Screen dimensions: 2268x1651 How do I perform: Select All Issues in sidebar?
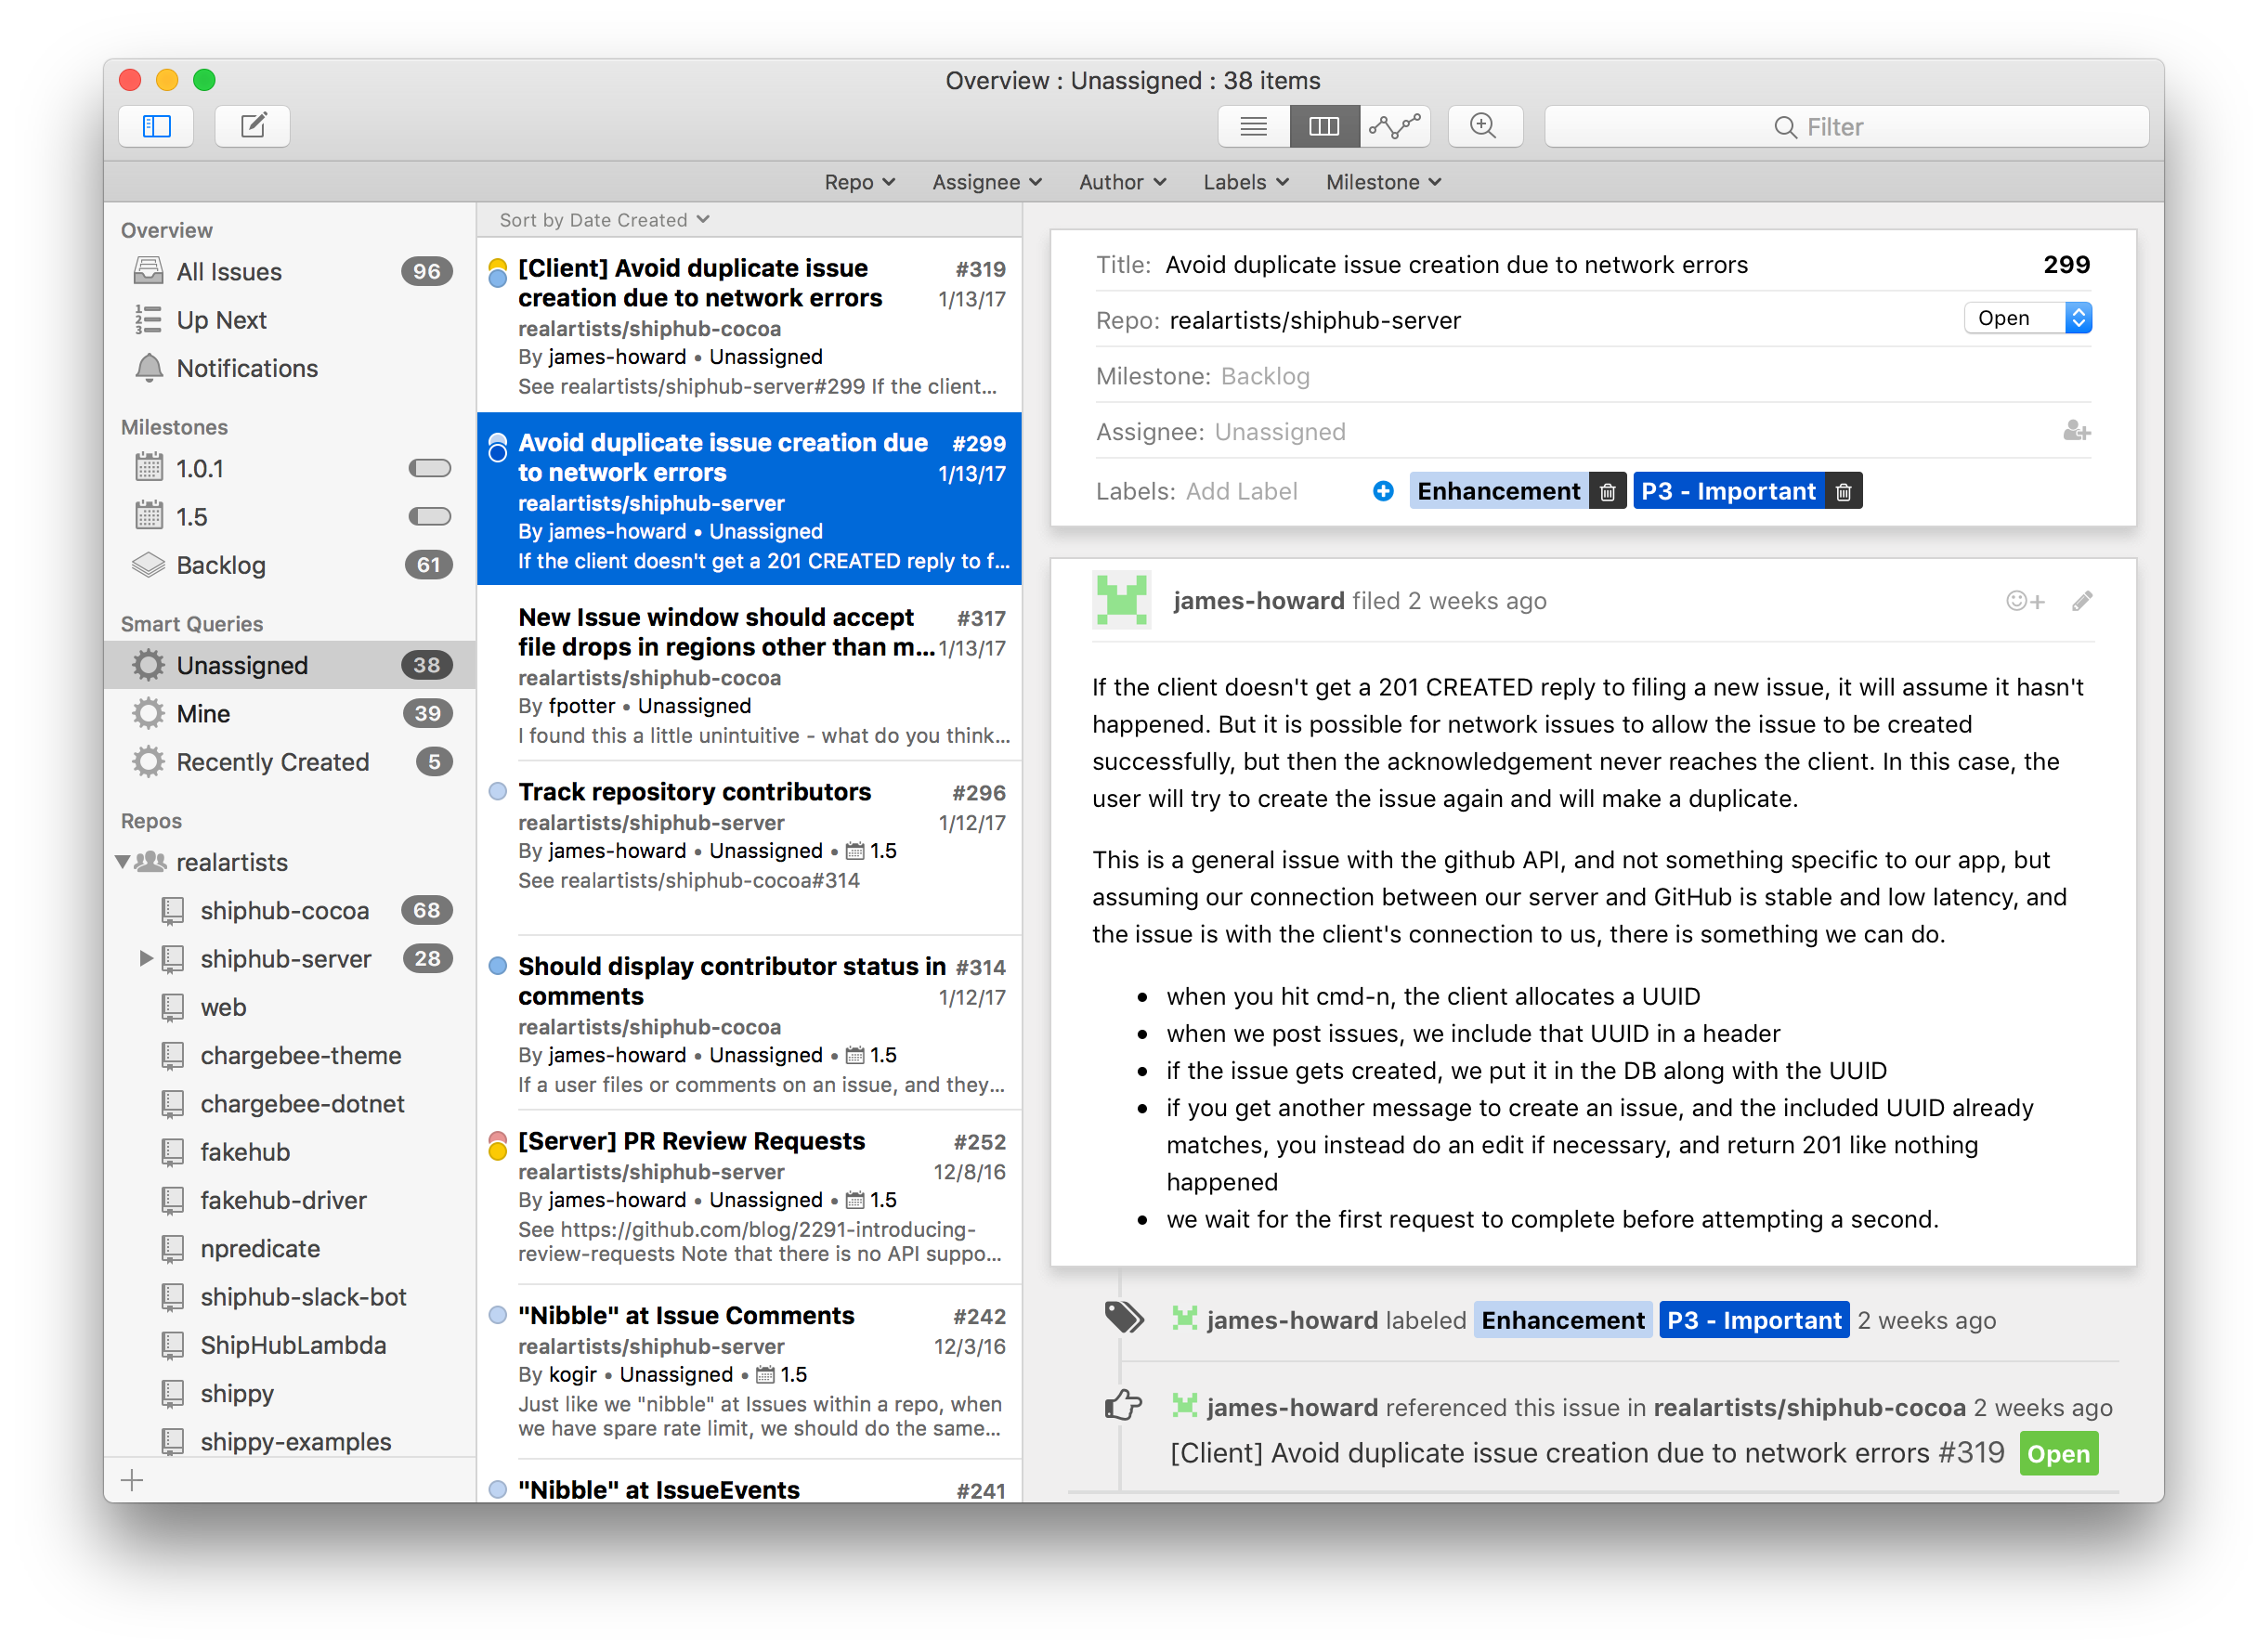pos(290,272)
